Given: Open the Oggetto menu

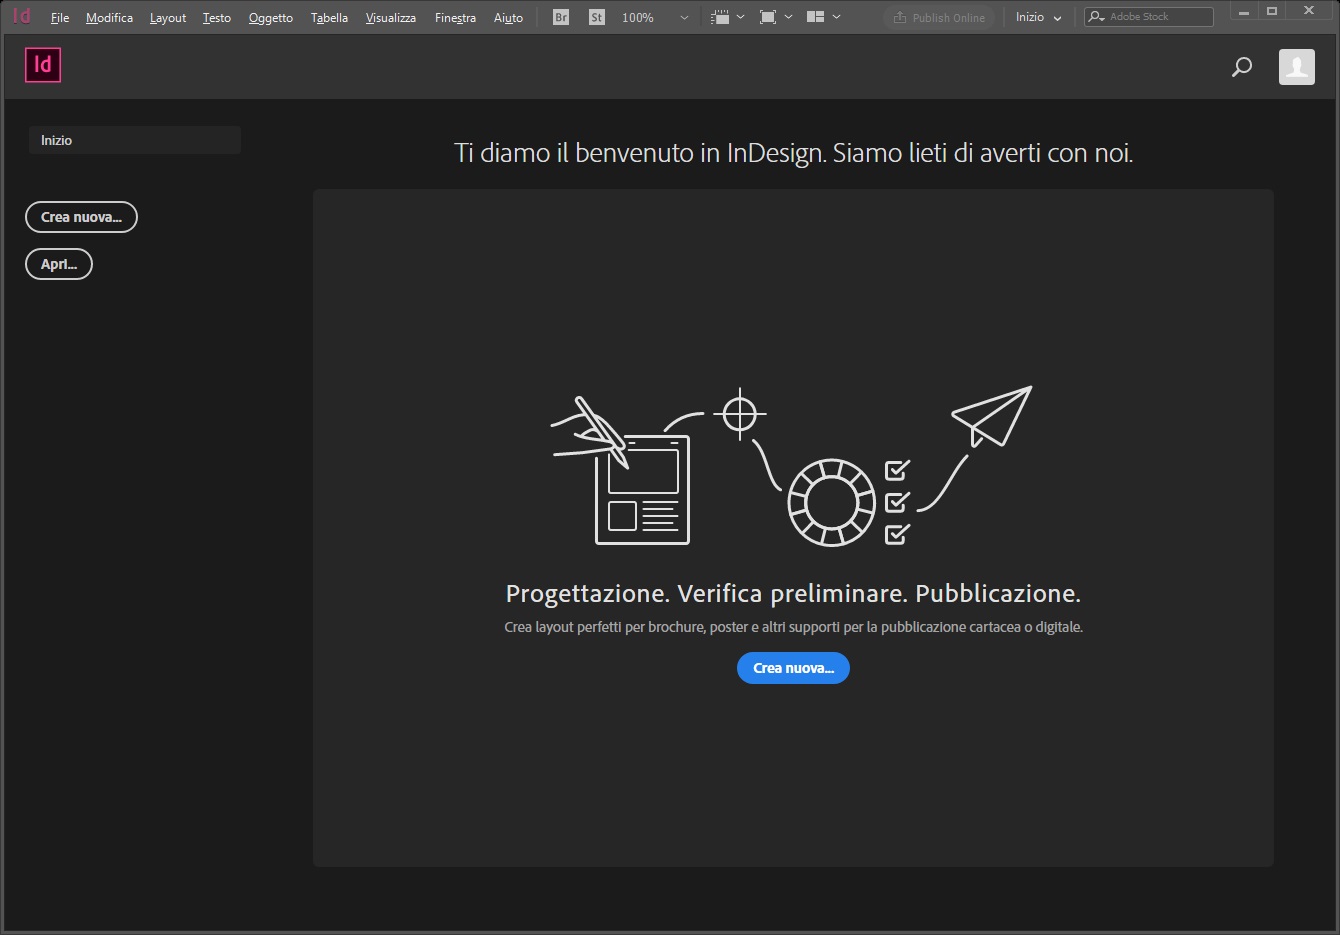Looking at the screenshot, I should [271, 18].
